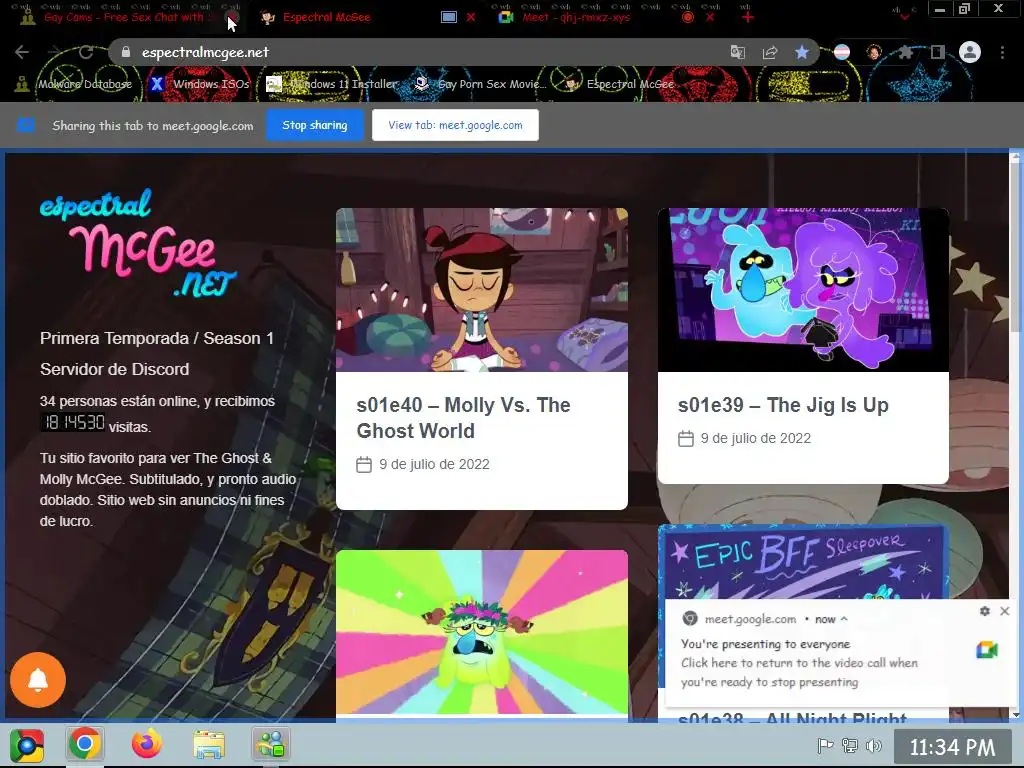This screenshot has width=1024, height=768.
Task: Open the Servidor de Discord link
Action: (114, 369)
